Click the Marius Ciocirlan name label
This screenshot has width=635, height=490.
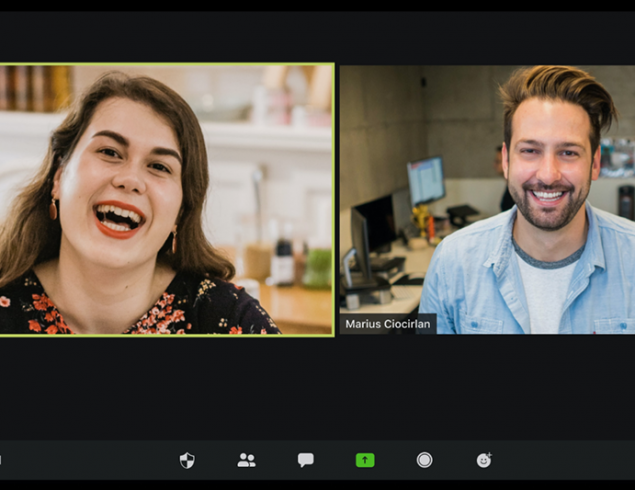point(388,324)
